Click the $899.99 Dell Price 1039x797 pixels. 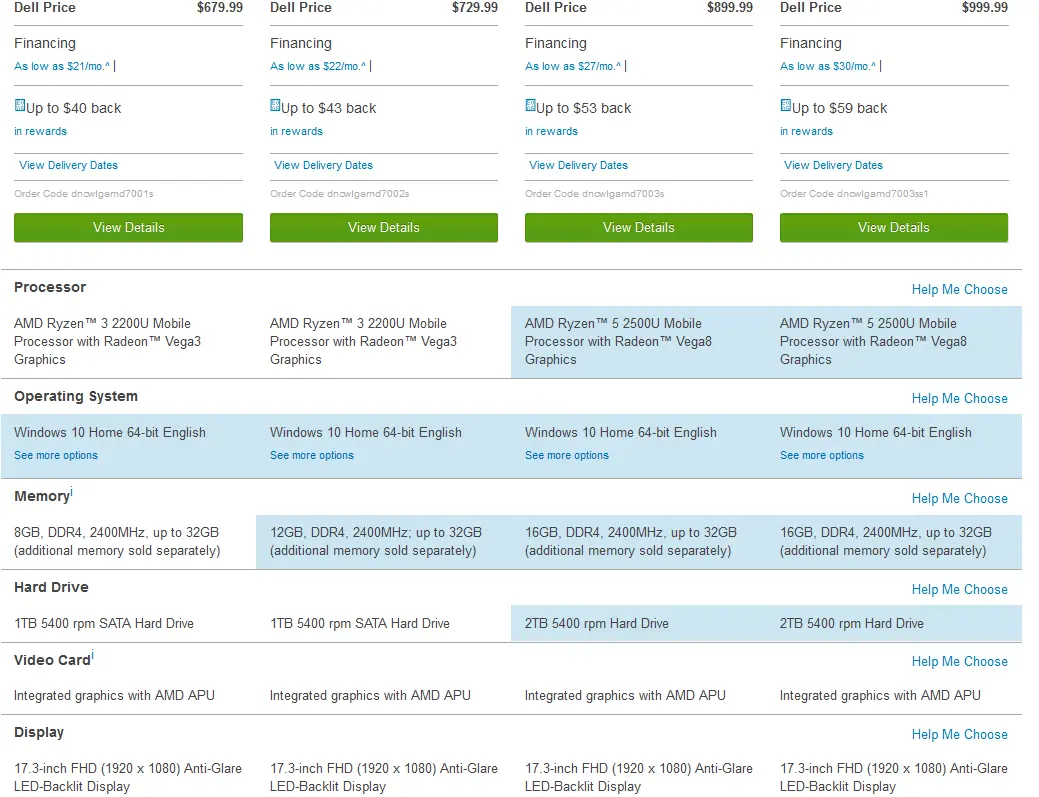tap(730, 7)
